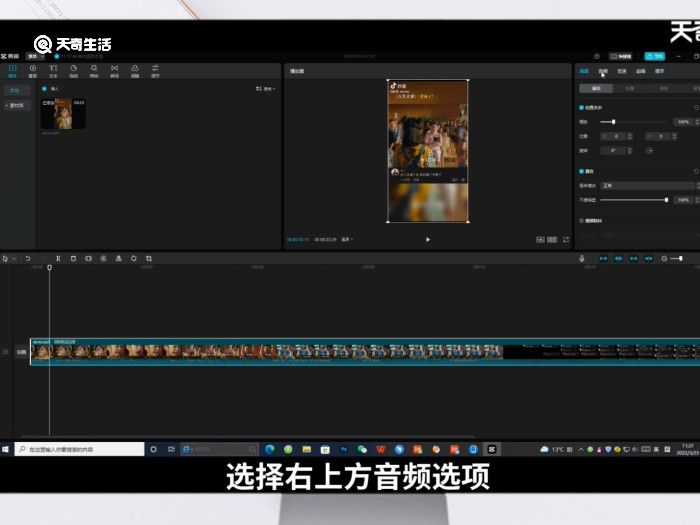The width and height of the screenshot is (700, 525).
Task: Click the mirror flip icon in timeline toolbar
Action: 119,258
